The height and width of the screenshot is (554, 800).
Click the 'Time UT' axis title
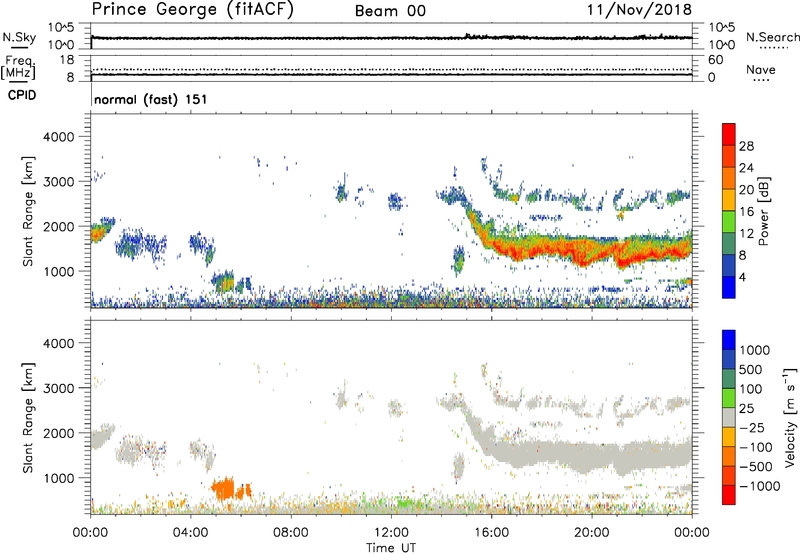[x=391, y=548]
